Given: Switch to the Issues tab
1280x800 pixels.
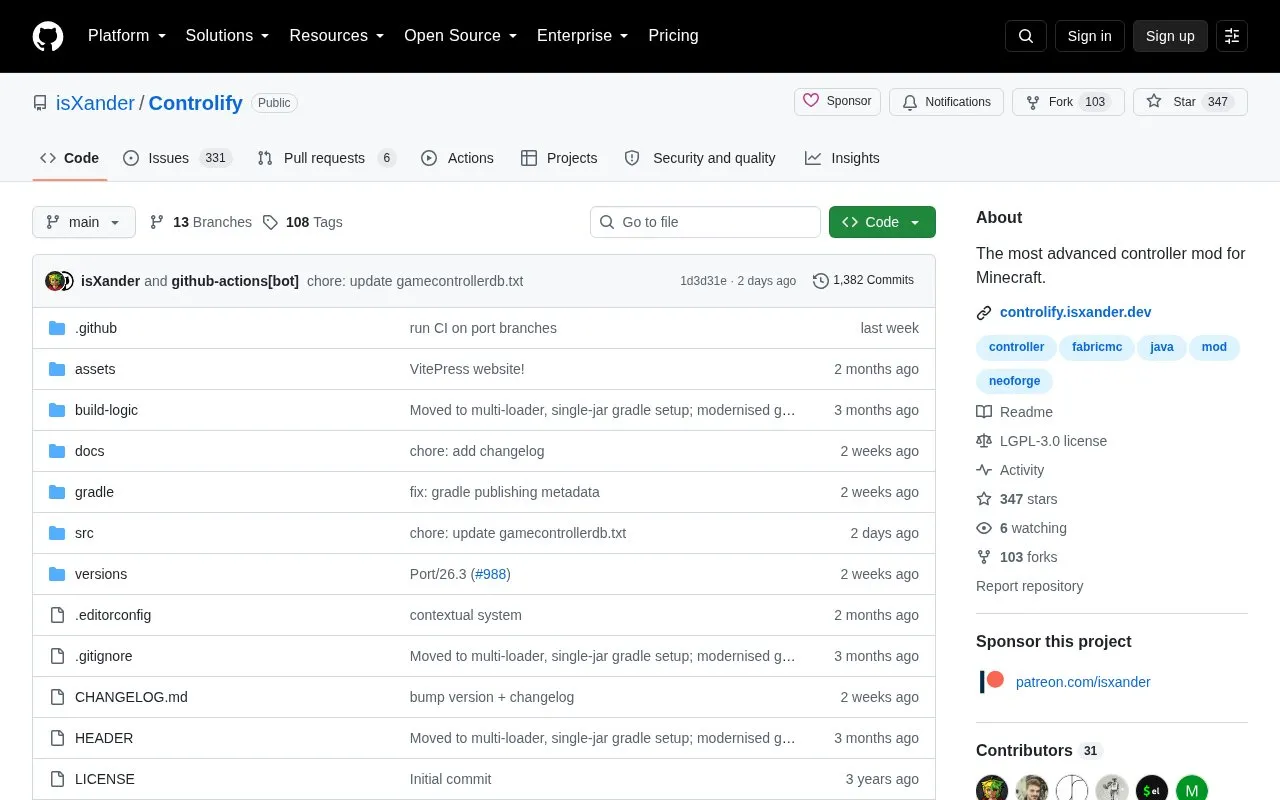Looking at the screenshot, I should [x=177, y=158].
